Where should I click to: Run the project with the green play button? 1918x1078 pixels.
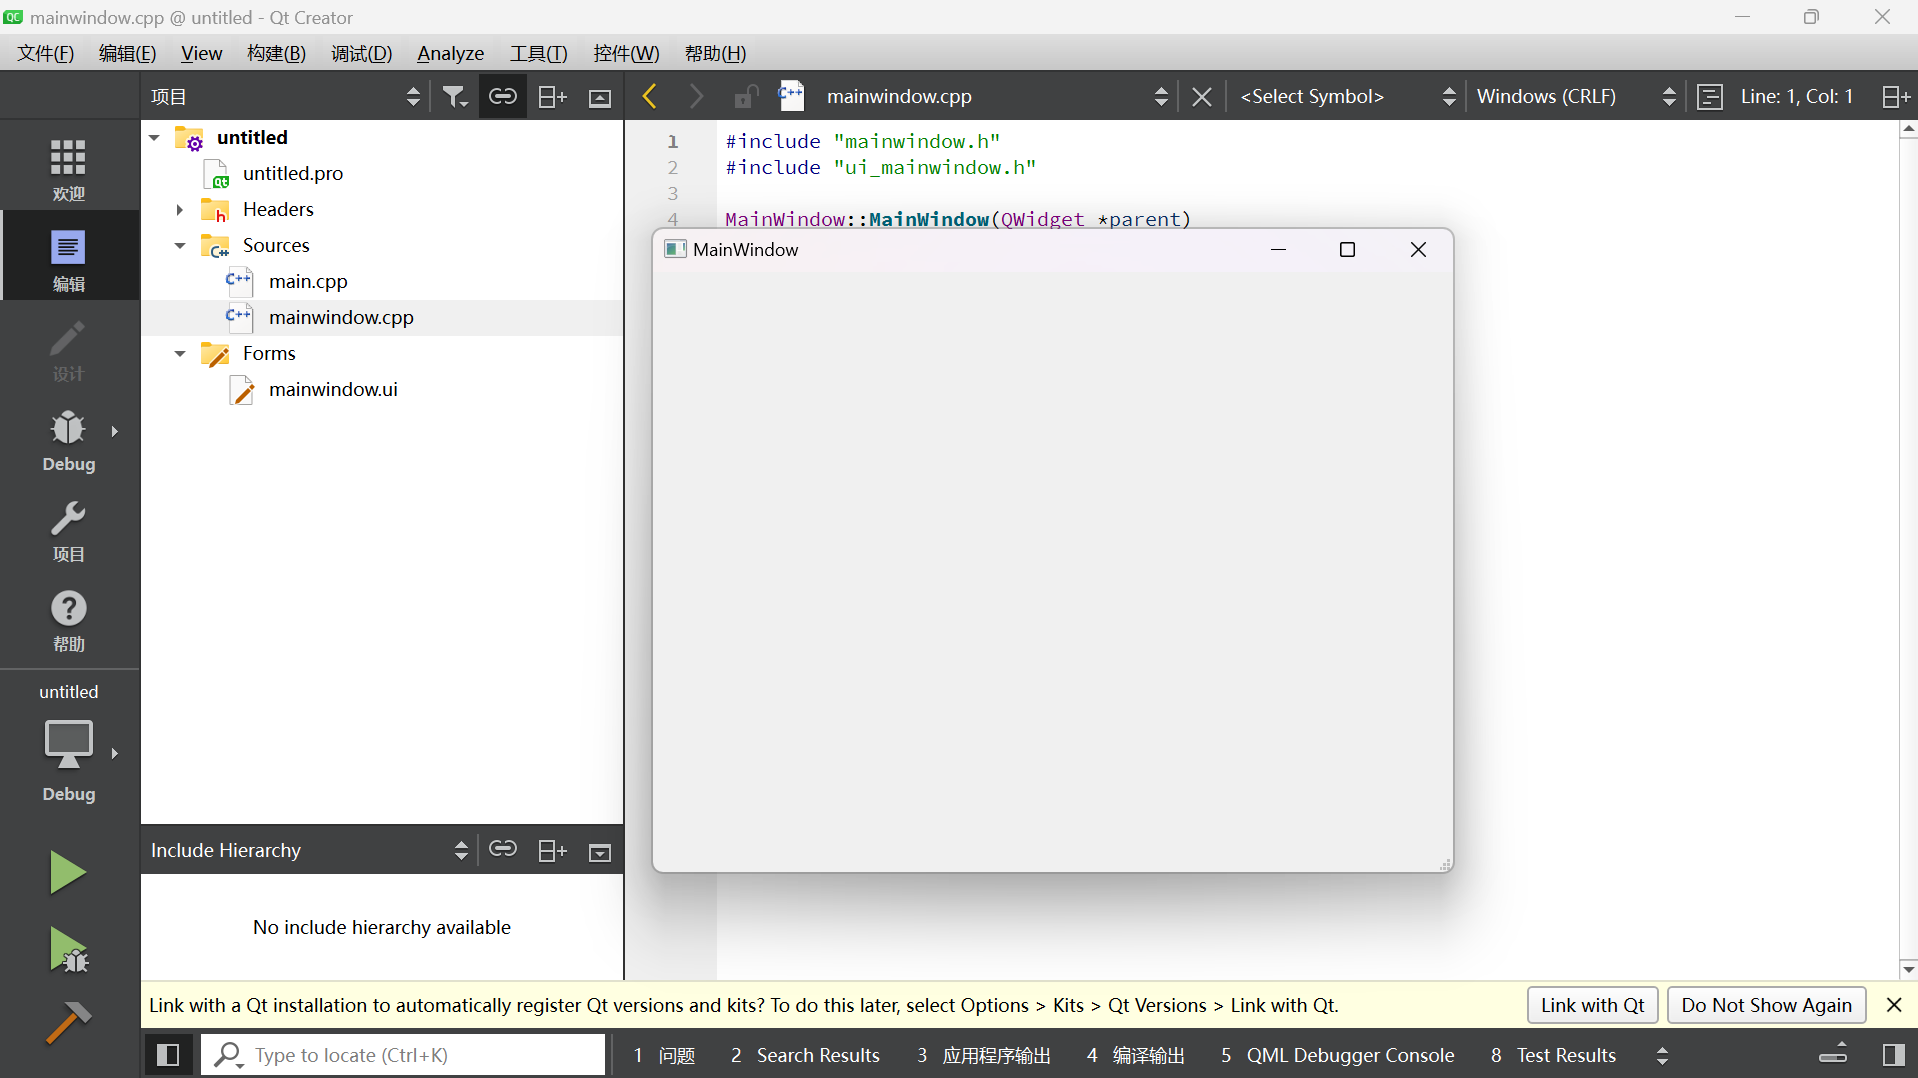click(68, 871)
